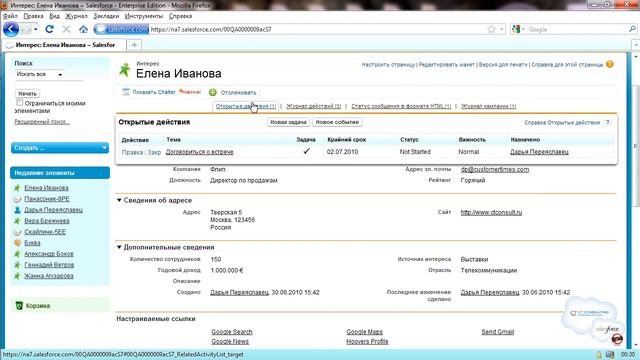The image size is (640, 360).
Task: Click the Начать search button
Action: coord(27,93)
